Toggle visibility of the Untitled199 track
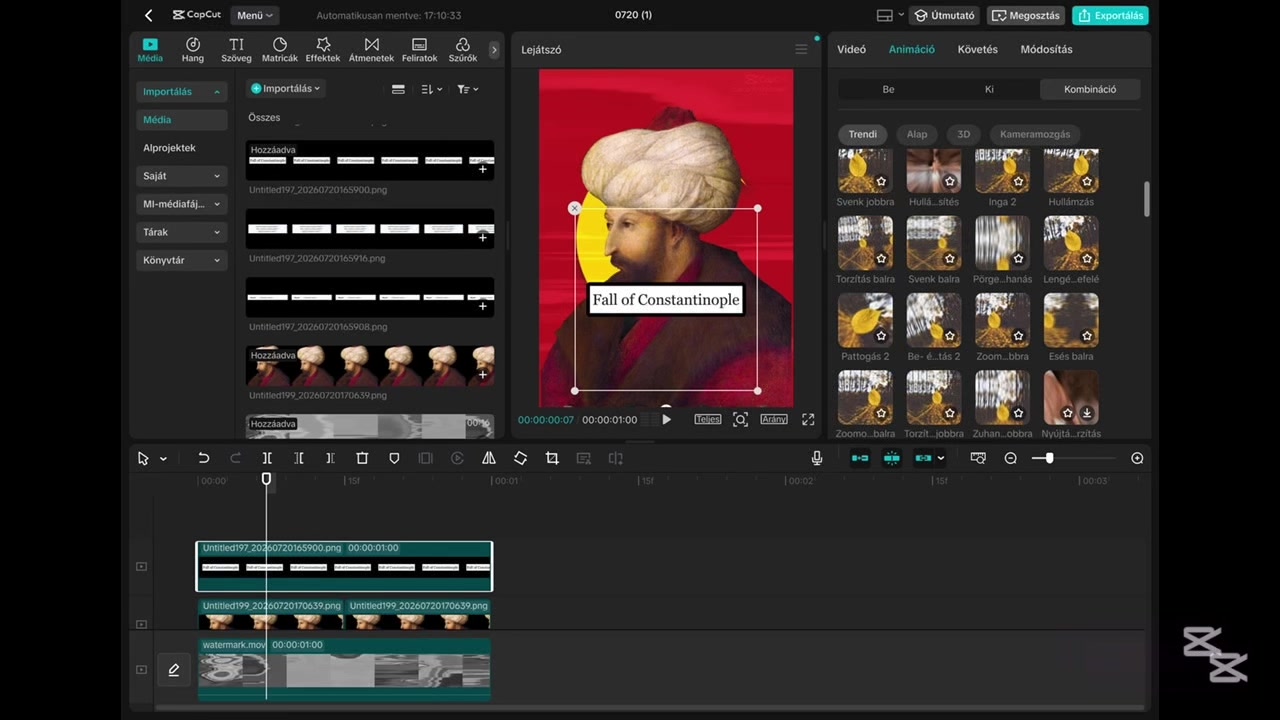 141,624
